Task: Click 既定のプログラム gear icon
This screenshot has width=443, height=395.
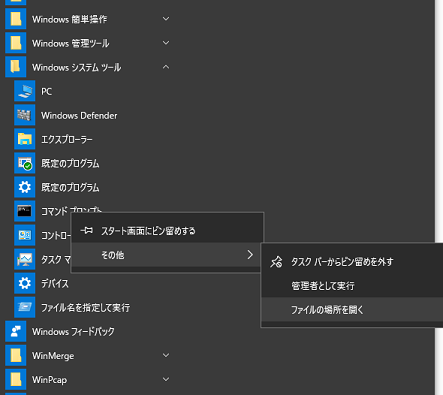Action: 25,187
